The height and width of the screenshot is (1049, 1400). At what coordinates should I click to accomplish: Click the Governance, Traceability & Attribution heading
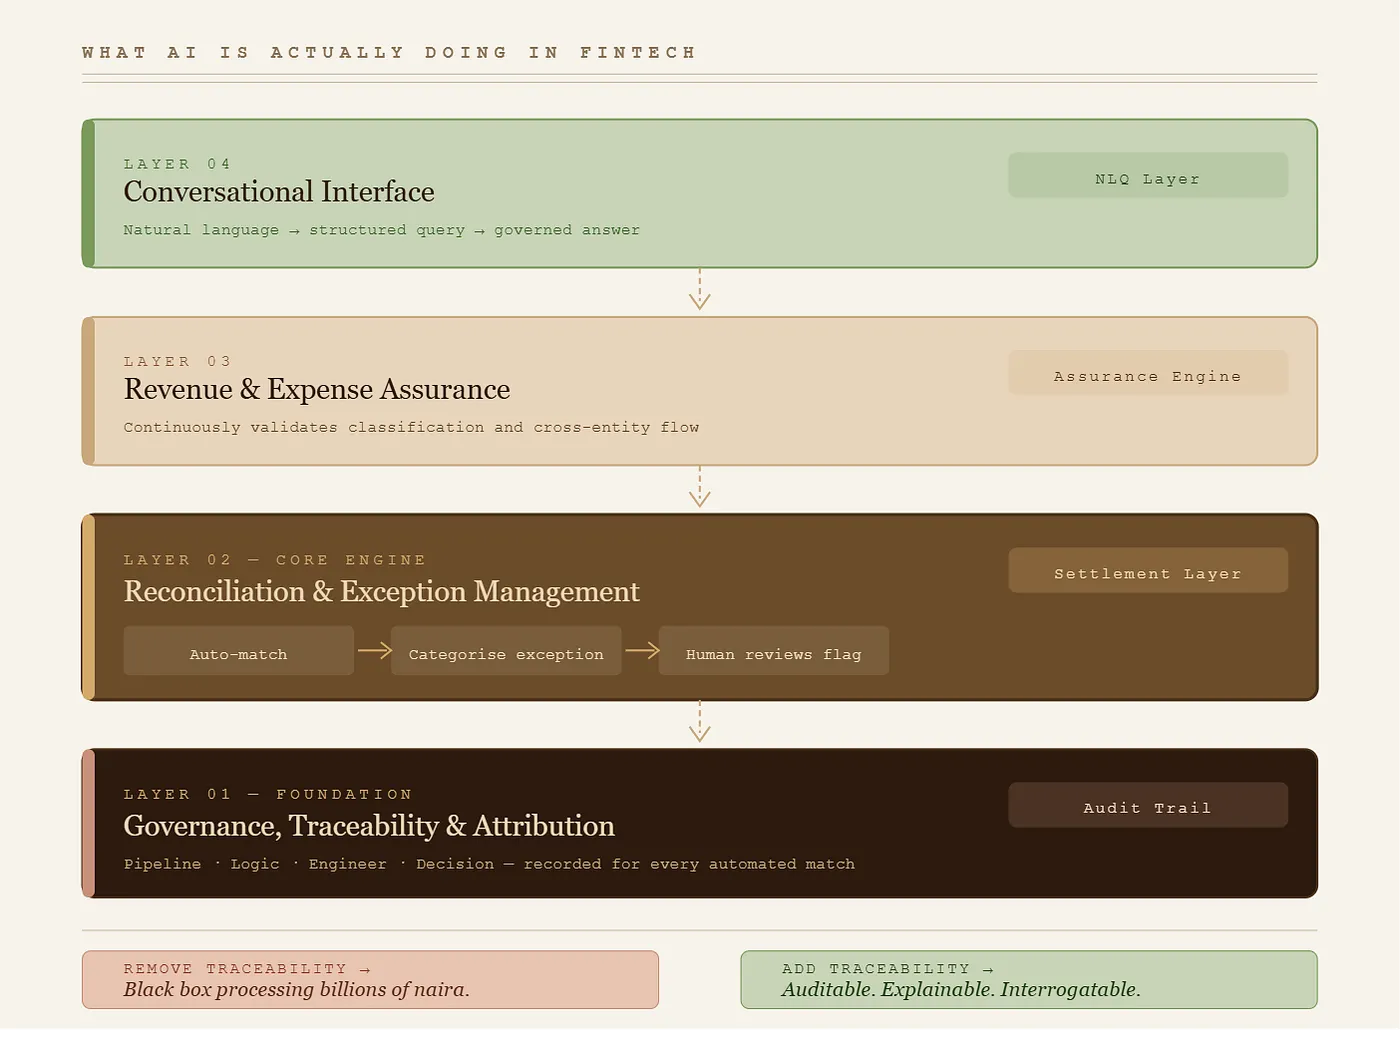tap(369, 826)
